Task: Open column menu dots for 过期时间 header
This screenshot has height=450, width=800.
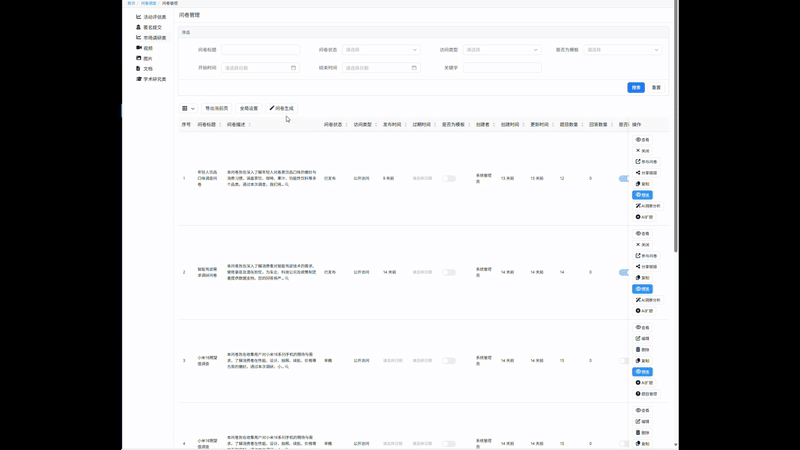Action: tap(435, 124)
